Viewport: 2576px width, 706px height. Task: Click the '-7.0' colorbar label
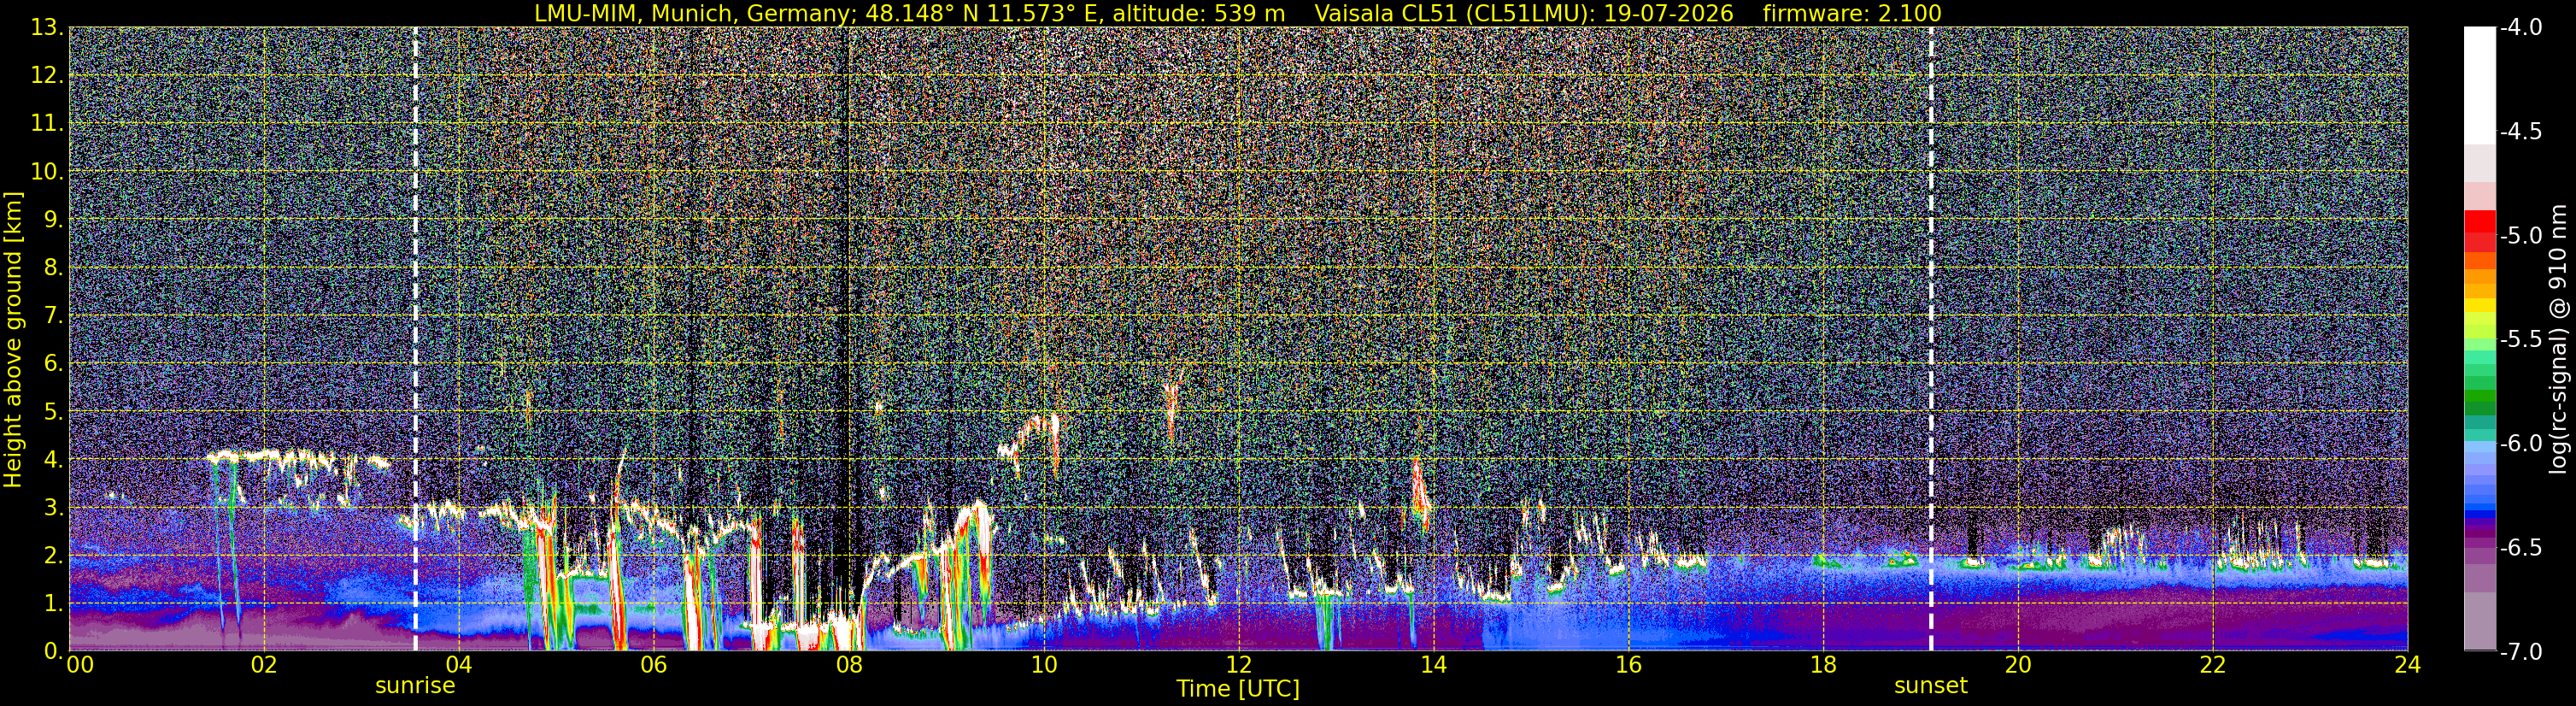2520,652
